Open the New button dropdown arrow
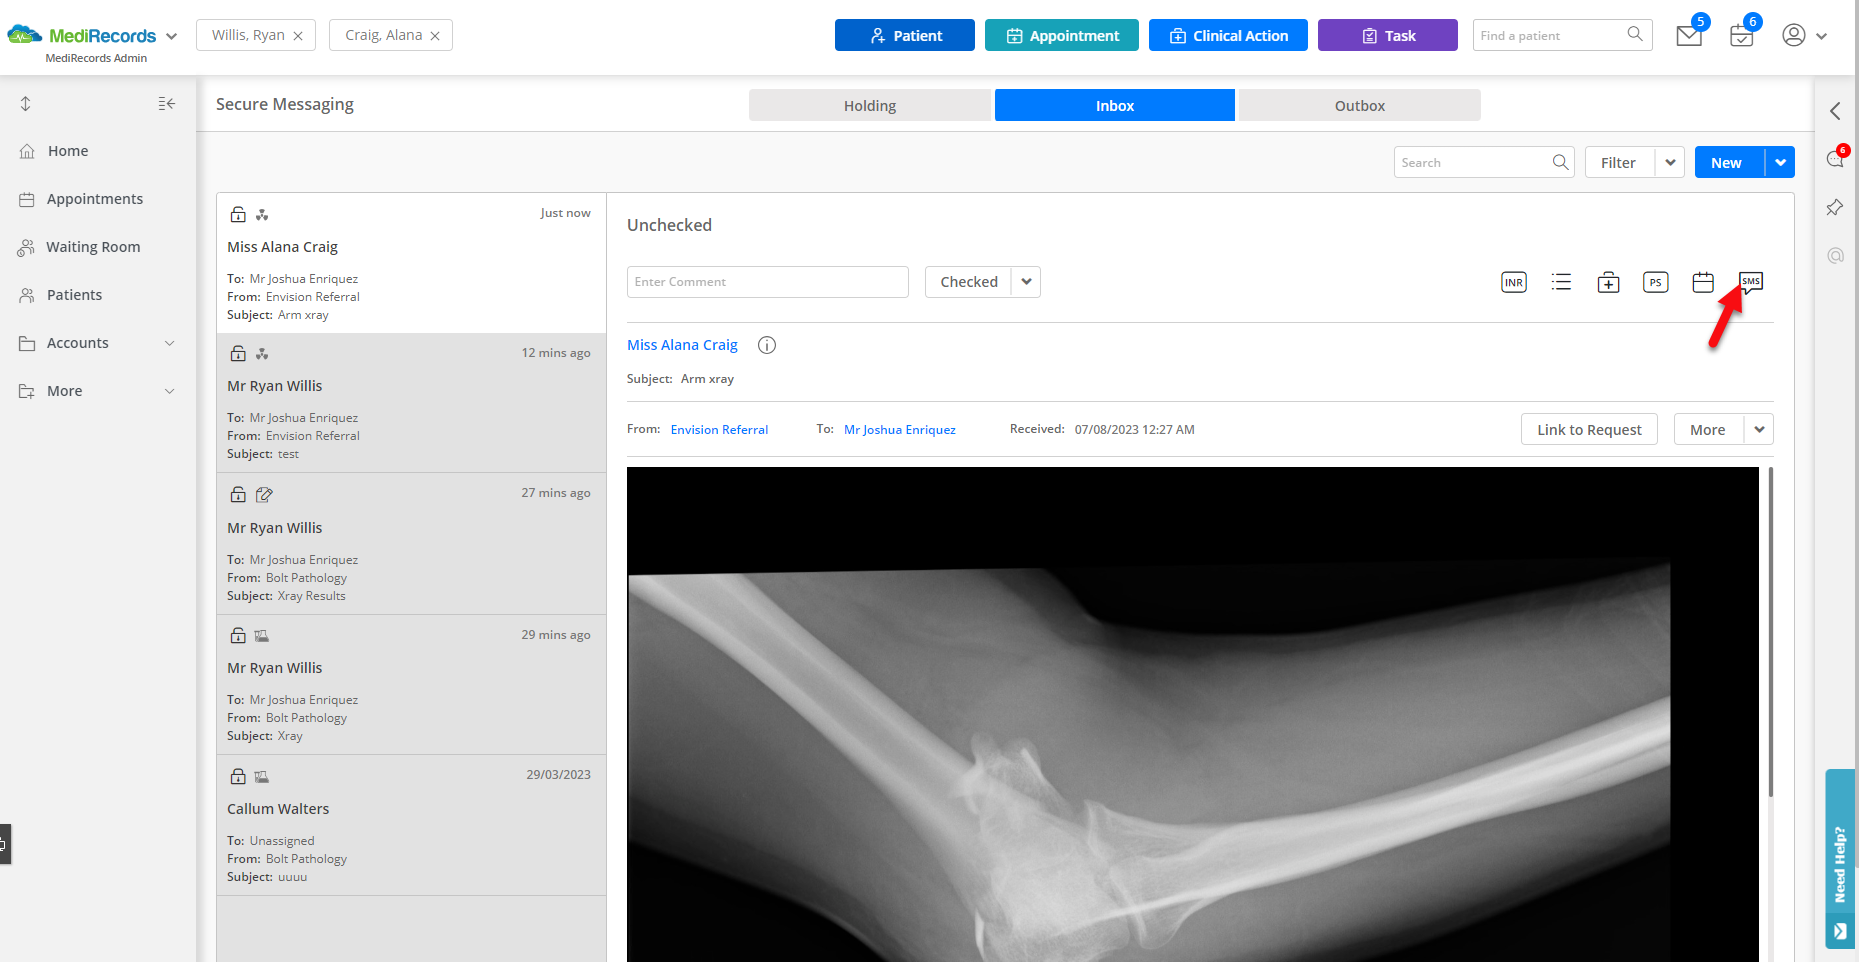 coord(1780,162)
